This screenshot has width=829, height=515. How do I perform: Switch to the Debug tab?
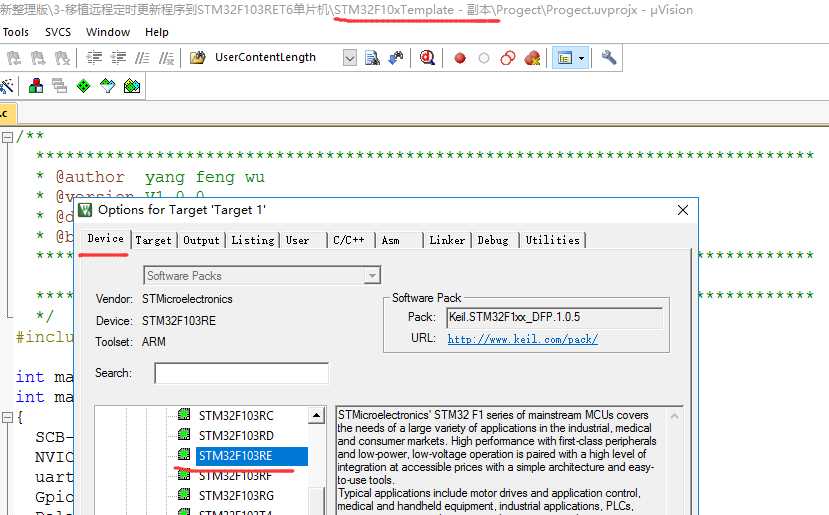click(493, 240)
